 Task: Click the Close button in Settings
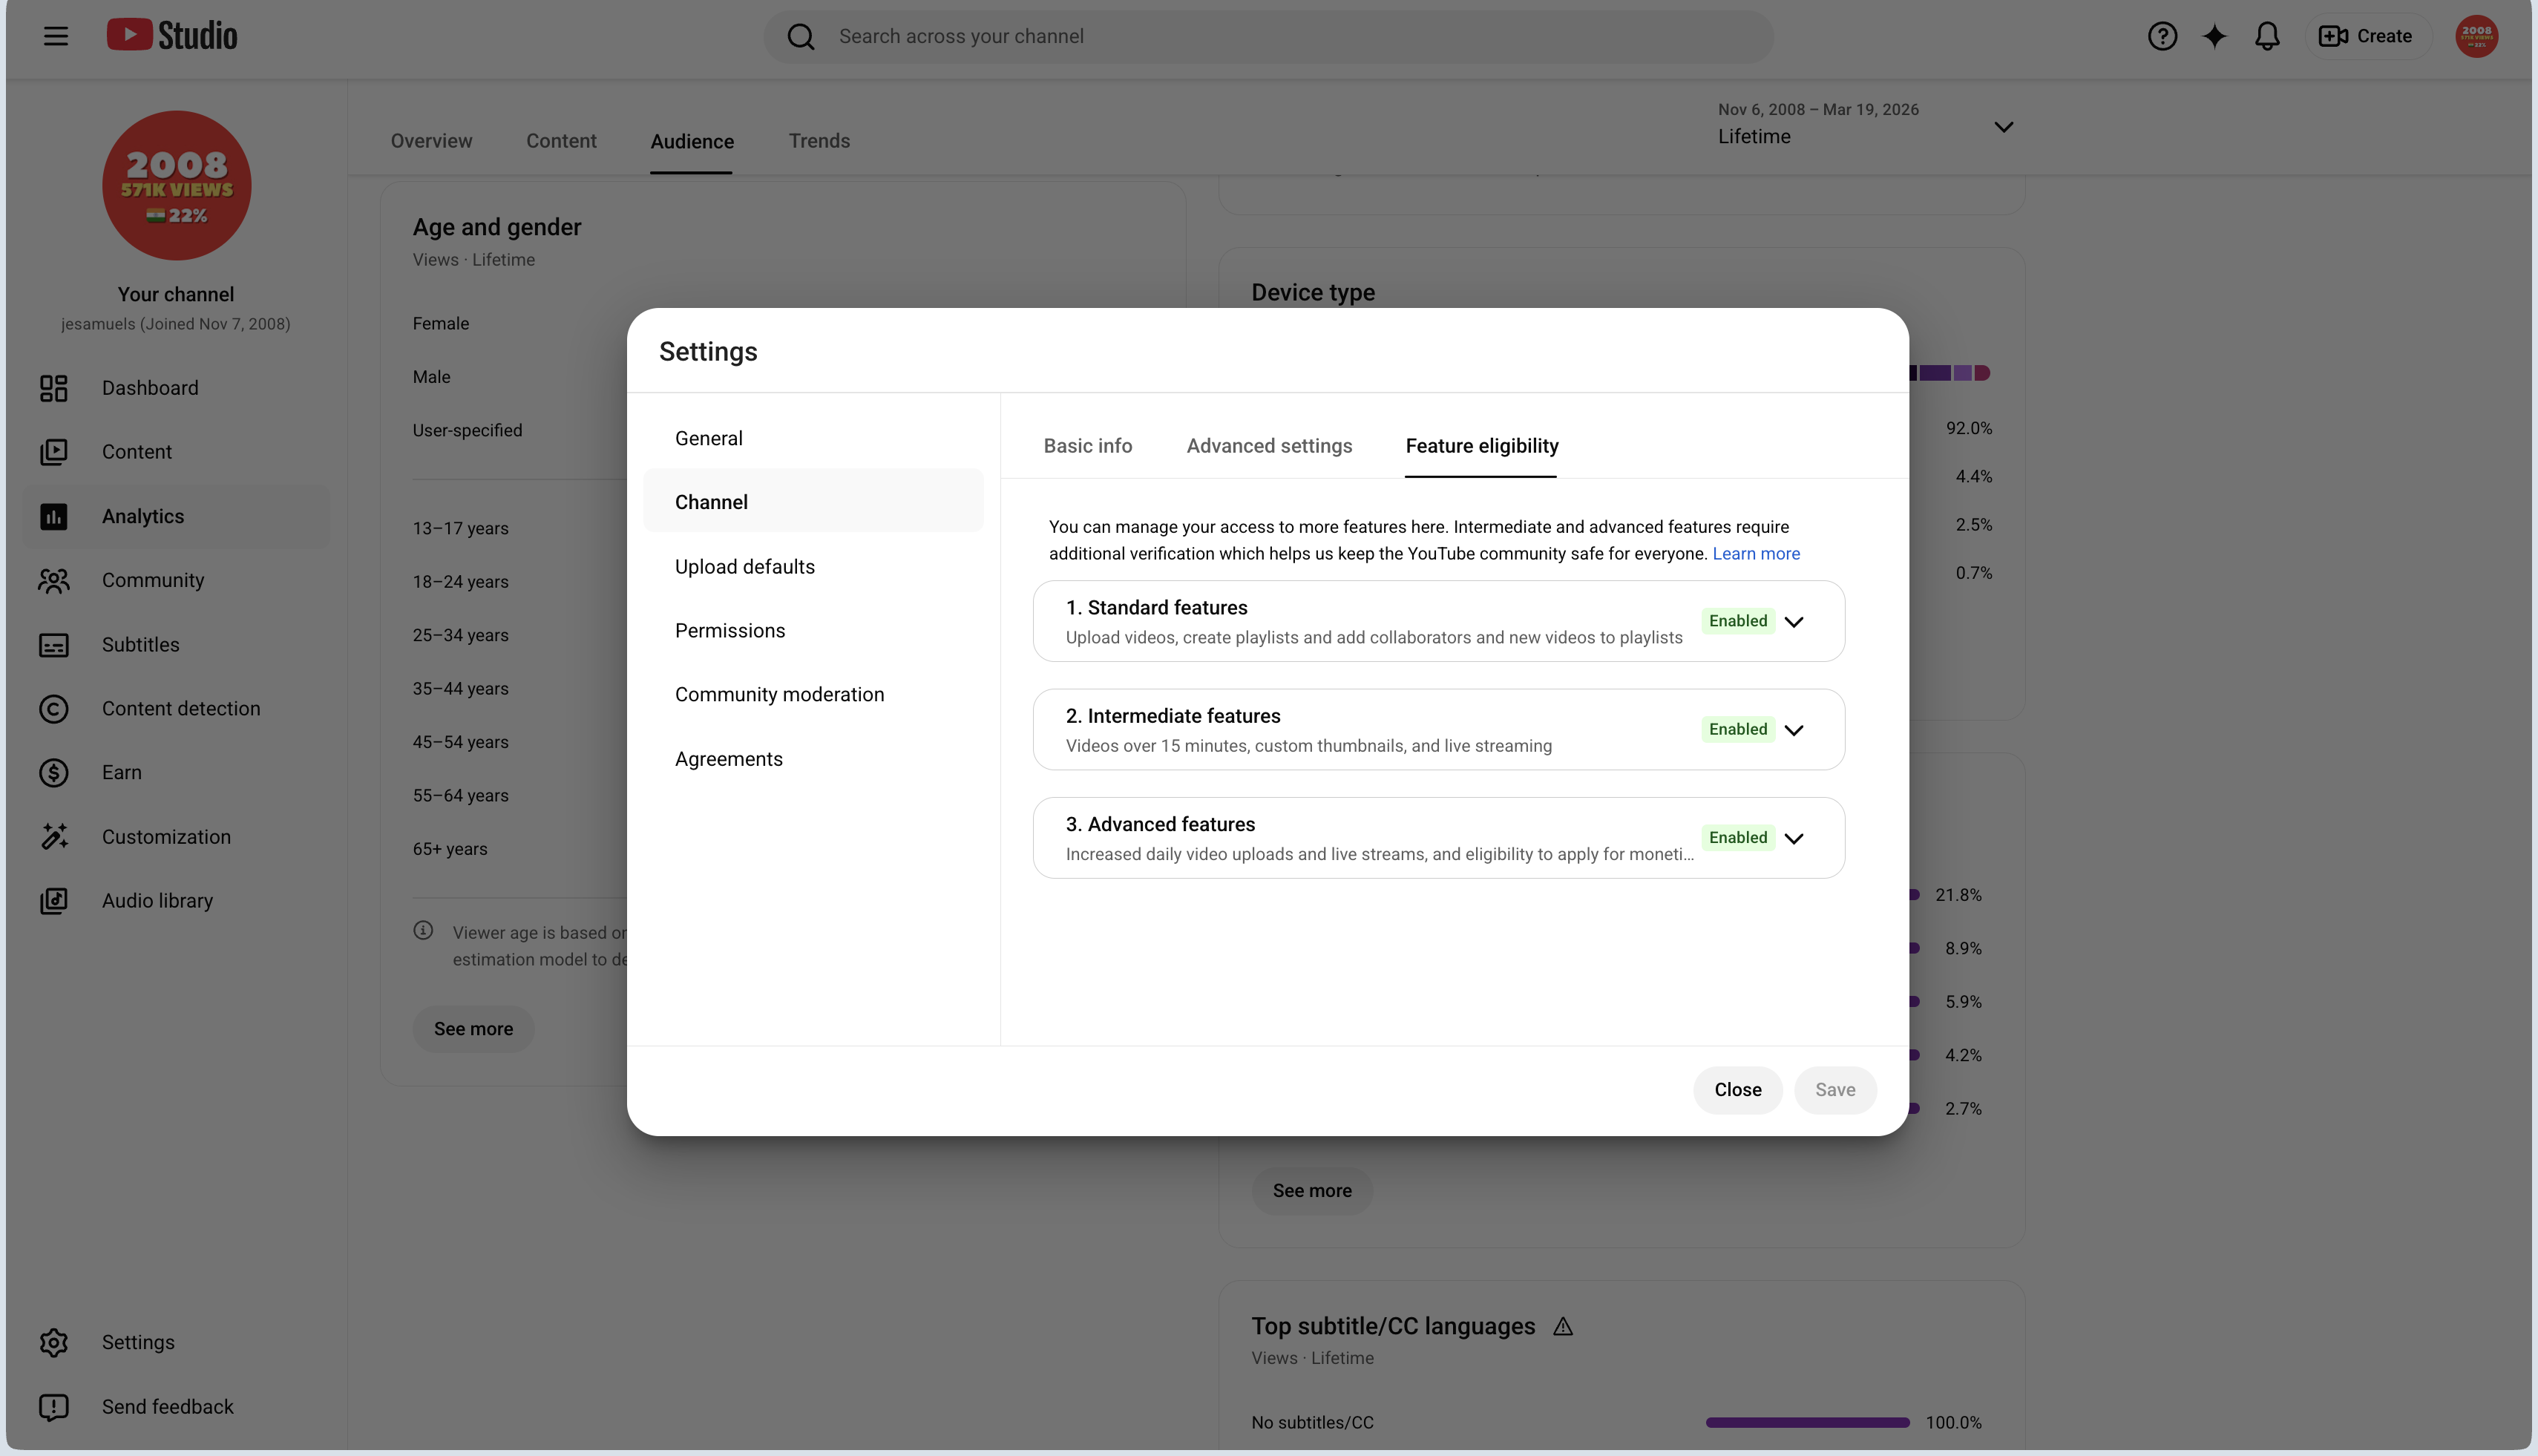coord(1737,1090)
